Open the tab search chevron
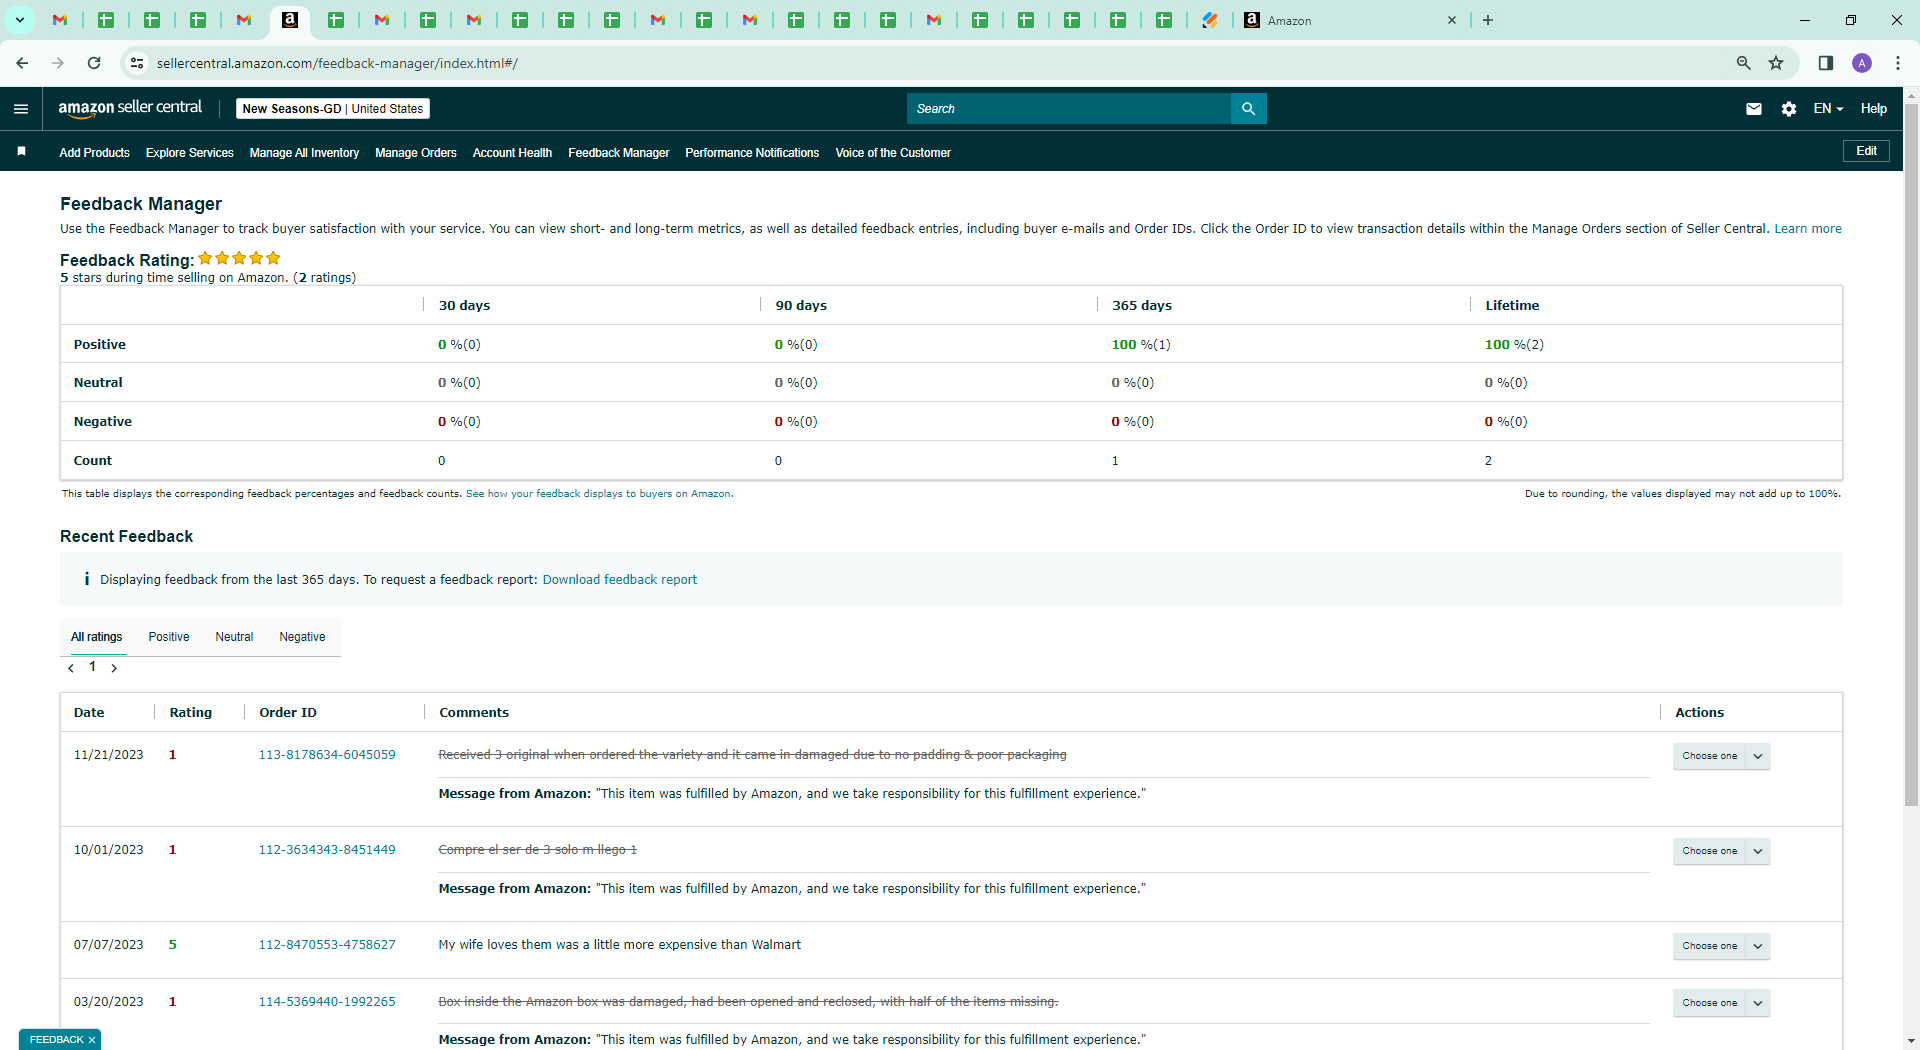 click(x=20, y=20)
